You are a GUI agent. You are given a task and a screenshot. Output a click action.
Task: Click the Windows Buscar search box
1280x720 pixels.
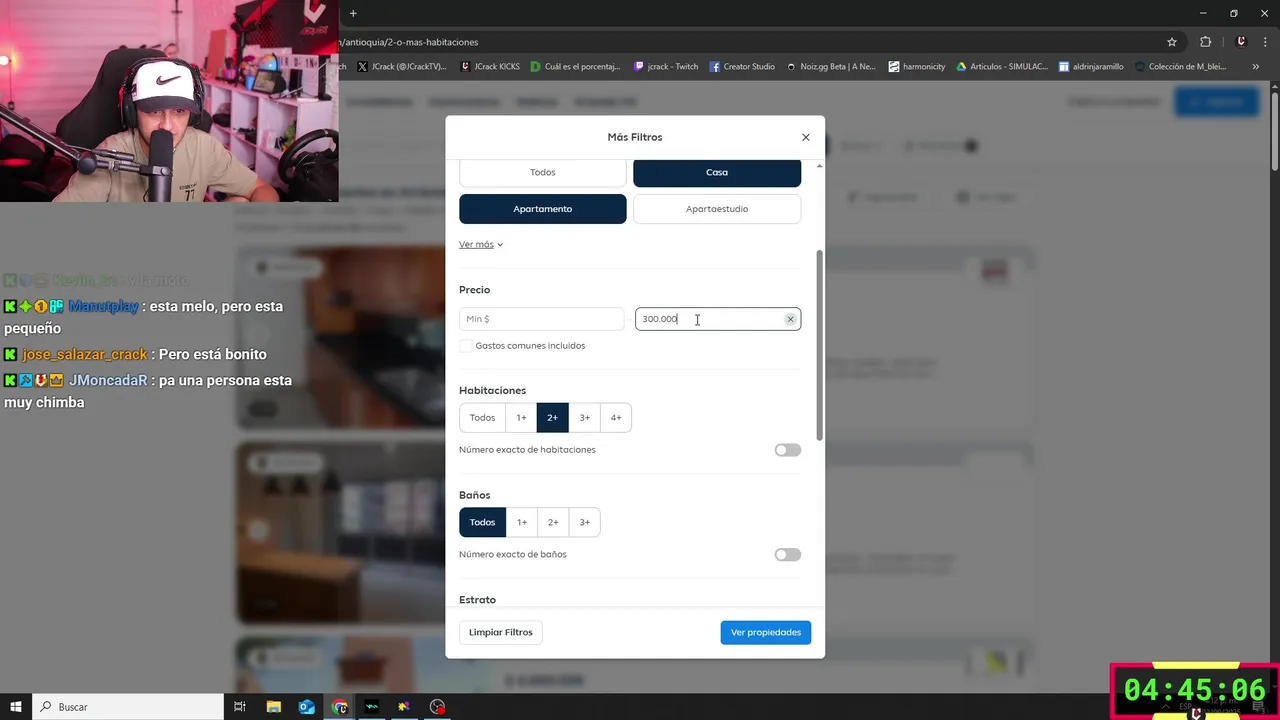[128, 707]
